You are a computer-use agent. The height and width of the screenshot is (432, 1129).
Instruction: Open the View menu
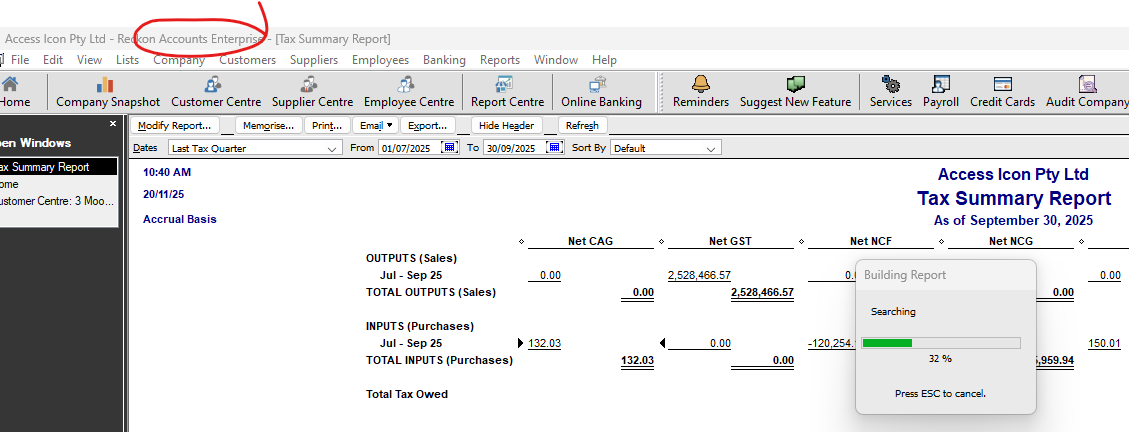89,60
